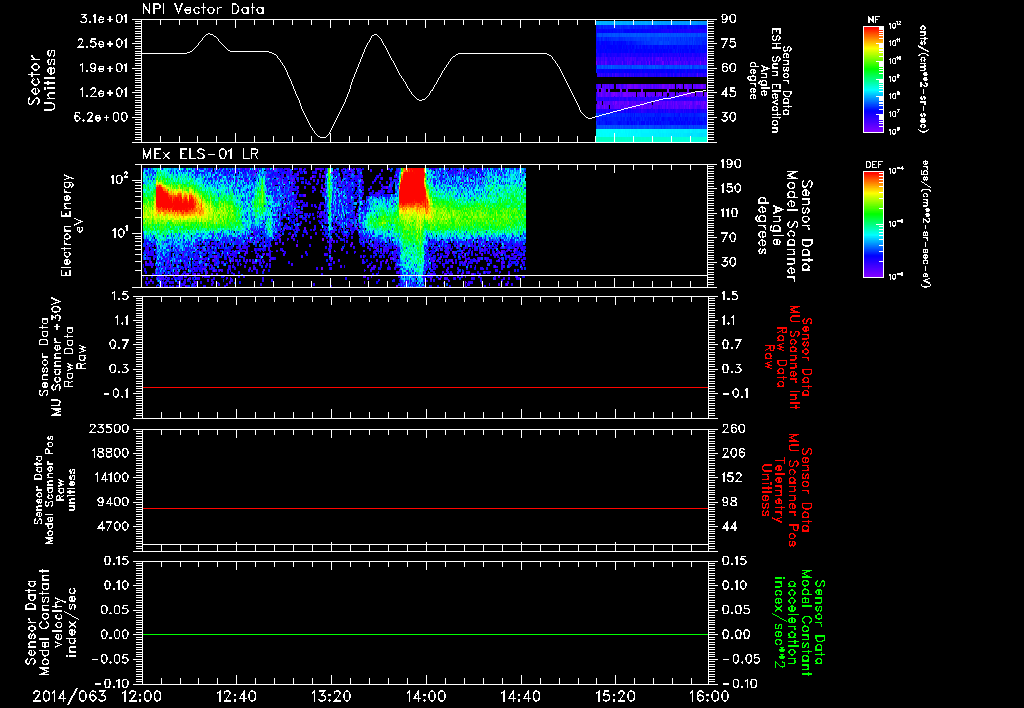Click the 45 degree elevation tick label
The height and width of the screenshot is (708, 1024).
click(x=729, y=93)
